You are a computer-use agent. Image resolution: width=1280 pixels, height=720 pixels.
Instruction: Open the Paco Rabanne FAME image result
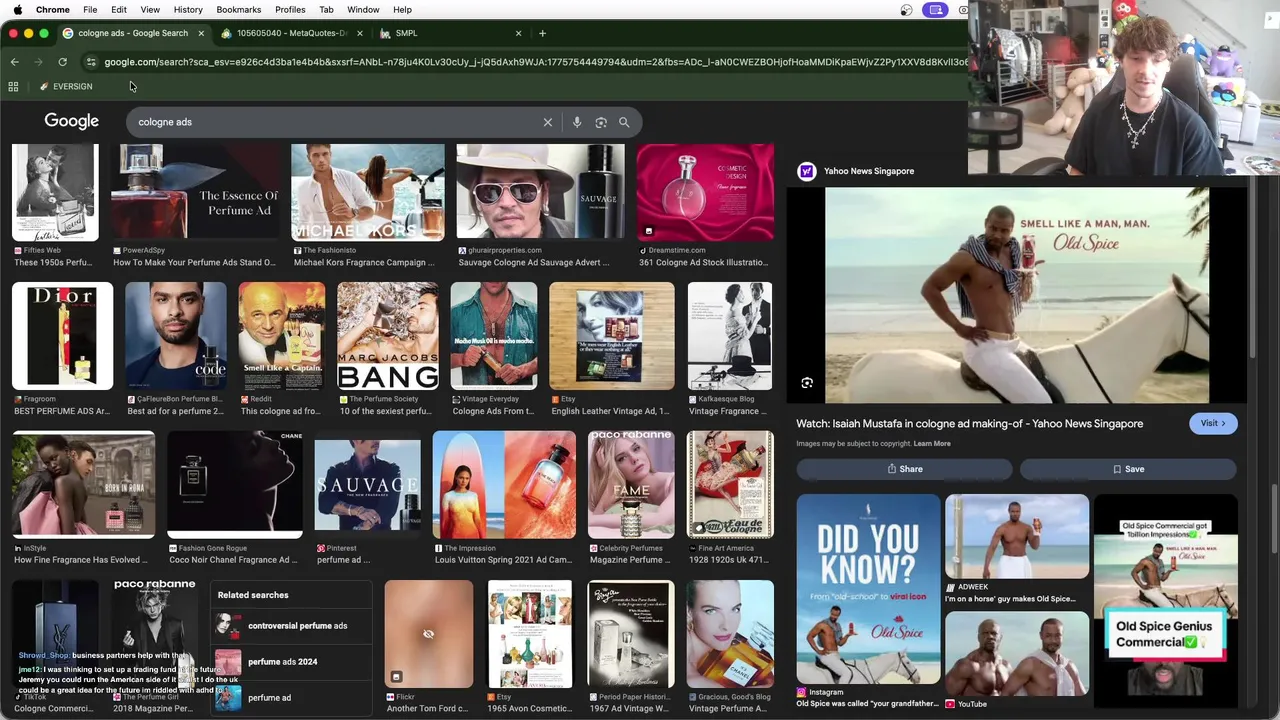click(x=631, y=485)
